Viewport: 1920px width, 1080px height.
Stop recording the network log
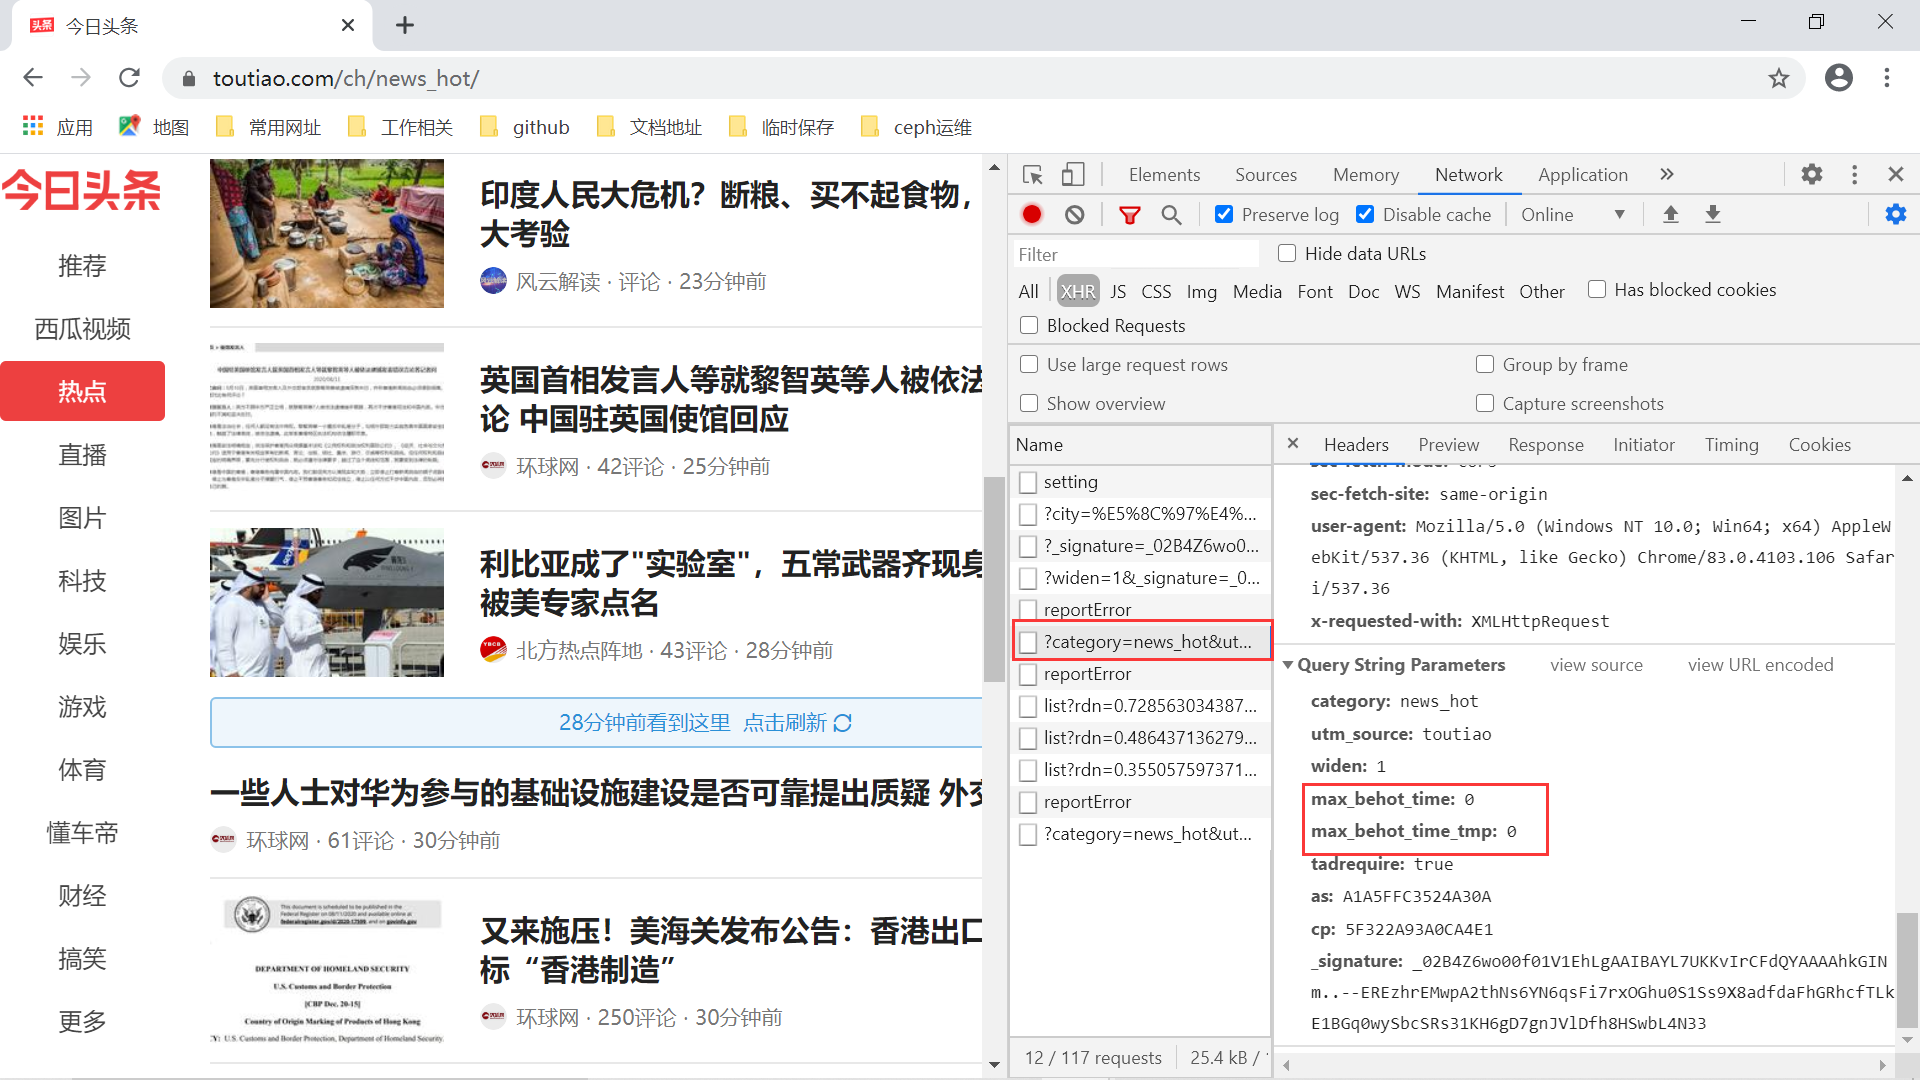(x=1032, y=214)
